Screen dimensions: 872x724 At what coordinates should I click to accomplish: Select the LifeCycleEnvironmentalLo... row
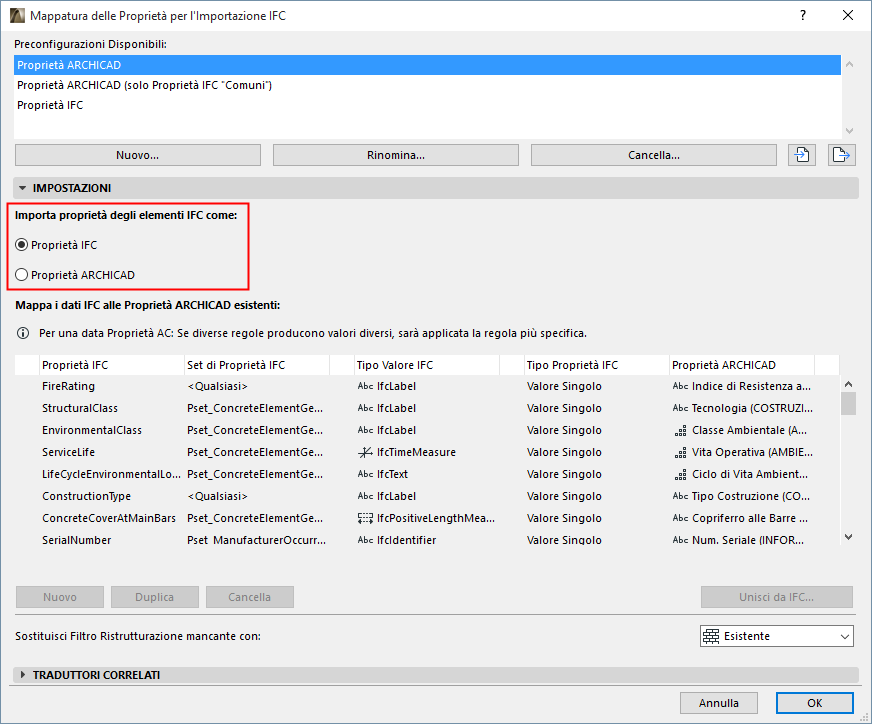point(427,474)
